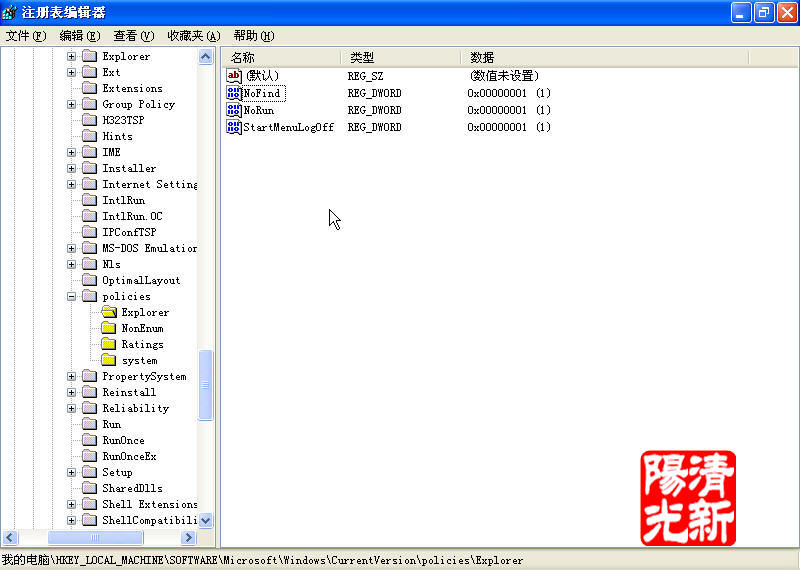800x570 pixels.
Task: Expand the Installer tree node
Action: point(71,168)
